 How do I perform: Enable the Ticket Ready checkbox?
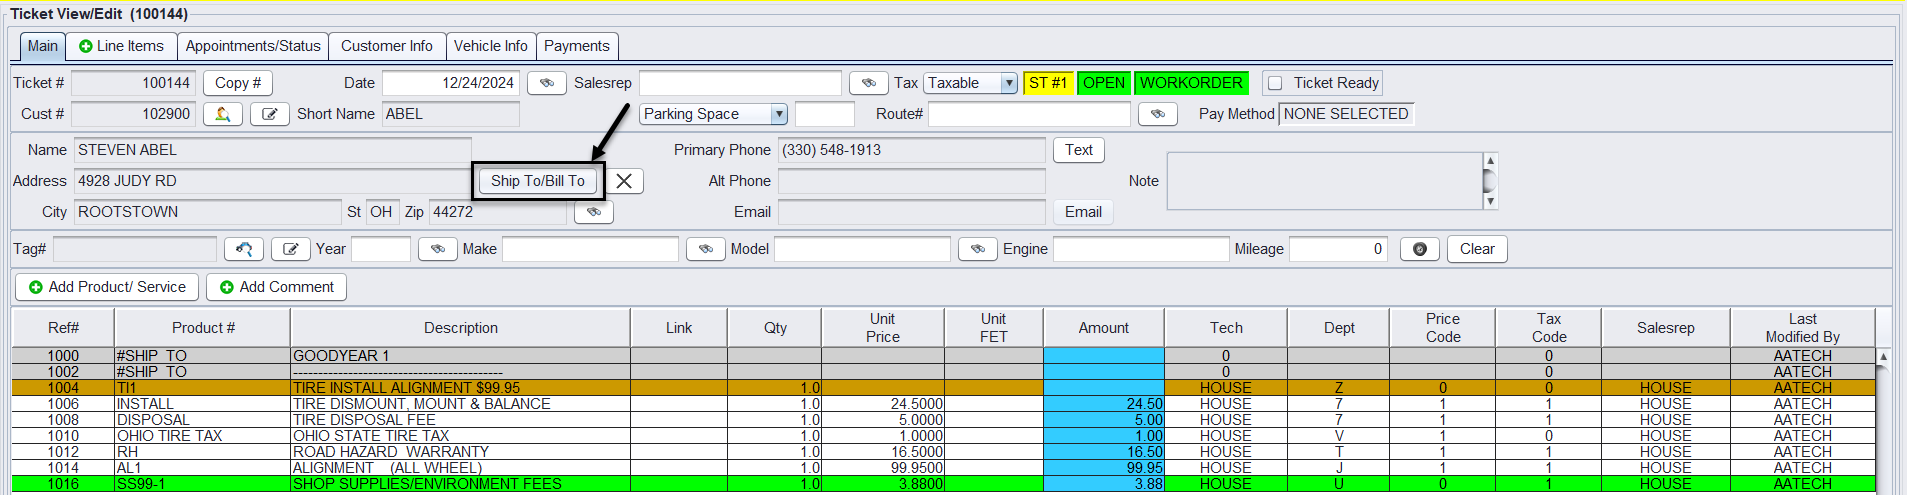point(1275,83)
